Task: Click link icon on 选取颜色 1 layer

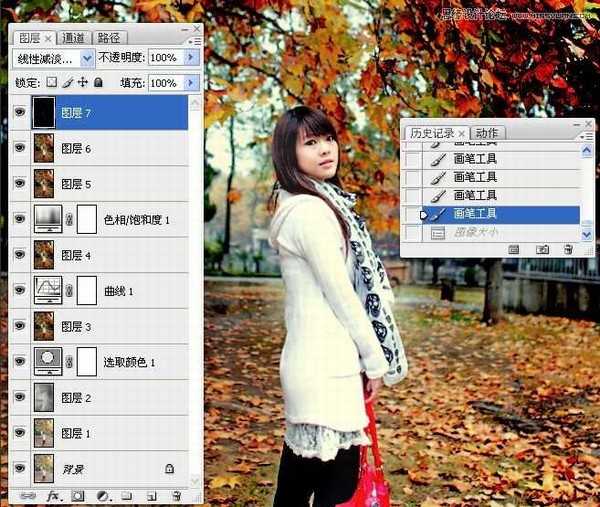Action: click(69, 362)
